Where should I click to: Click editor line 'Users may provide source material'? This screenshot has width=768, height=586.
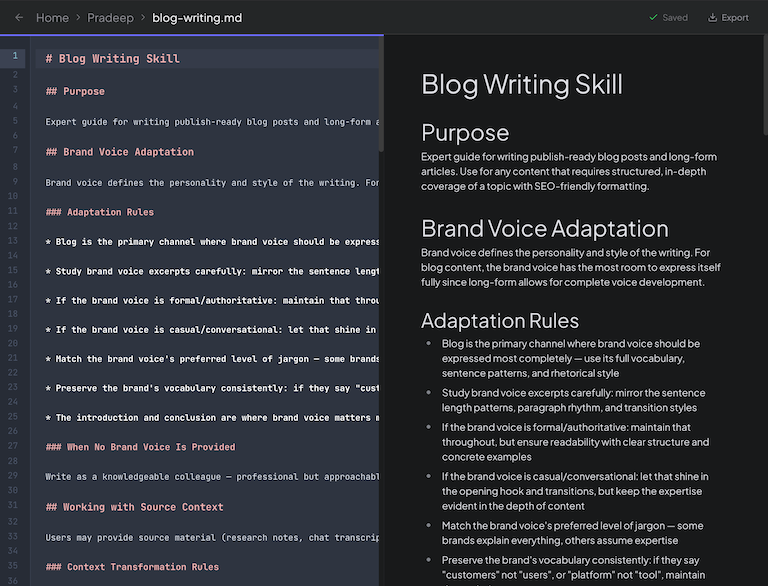coord(212,537)
